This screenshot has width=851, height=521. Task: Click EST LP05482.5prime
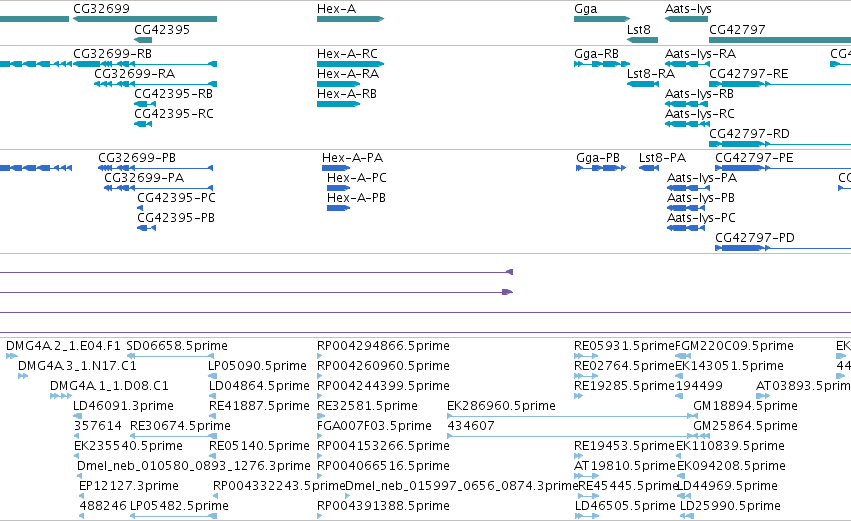pyautogui.click(x=179, y=506)
